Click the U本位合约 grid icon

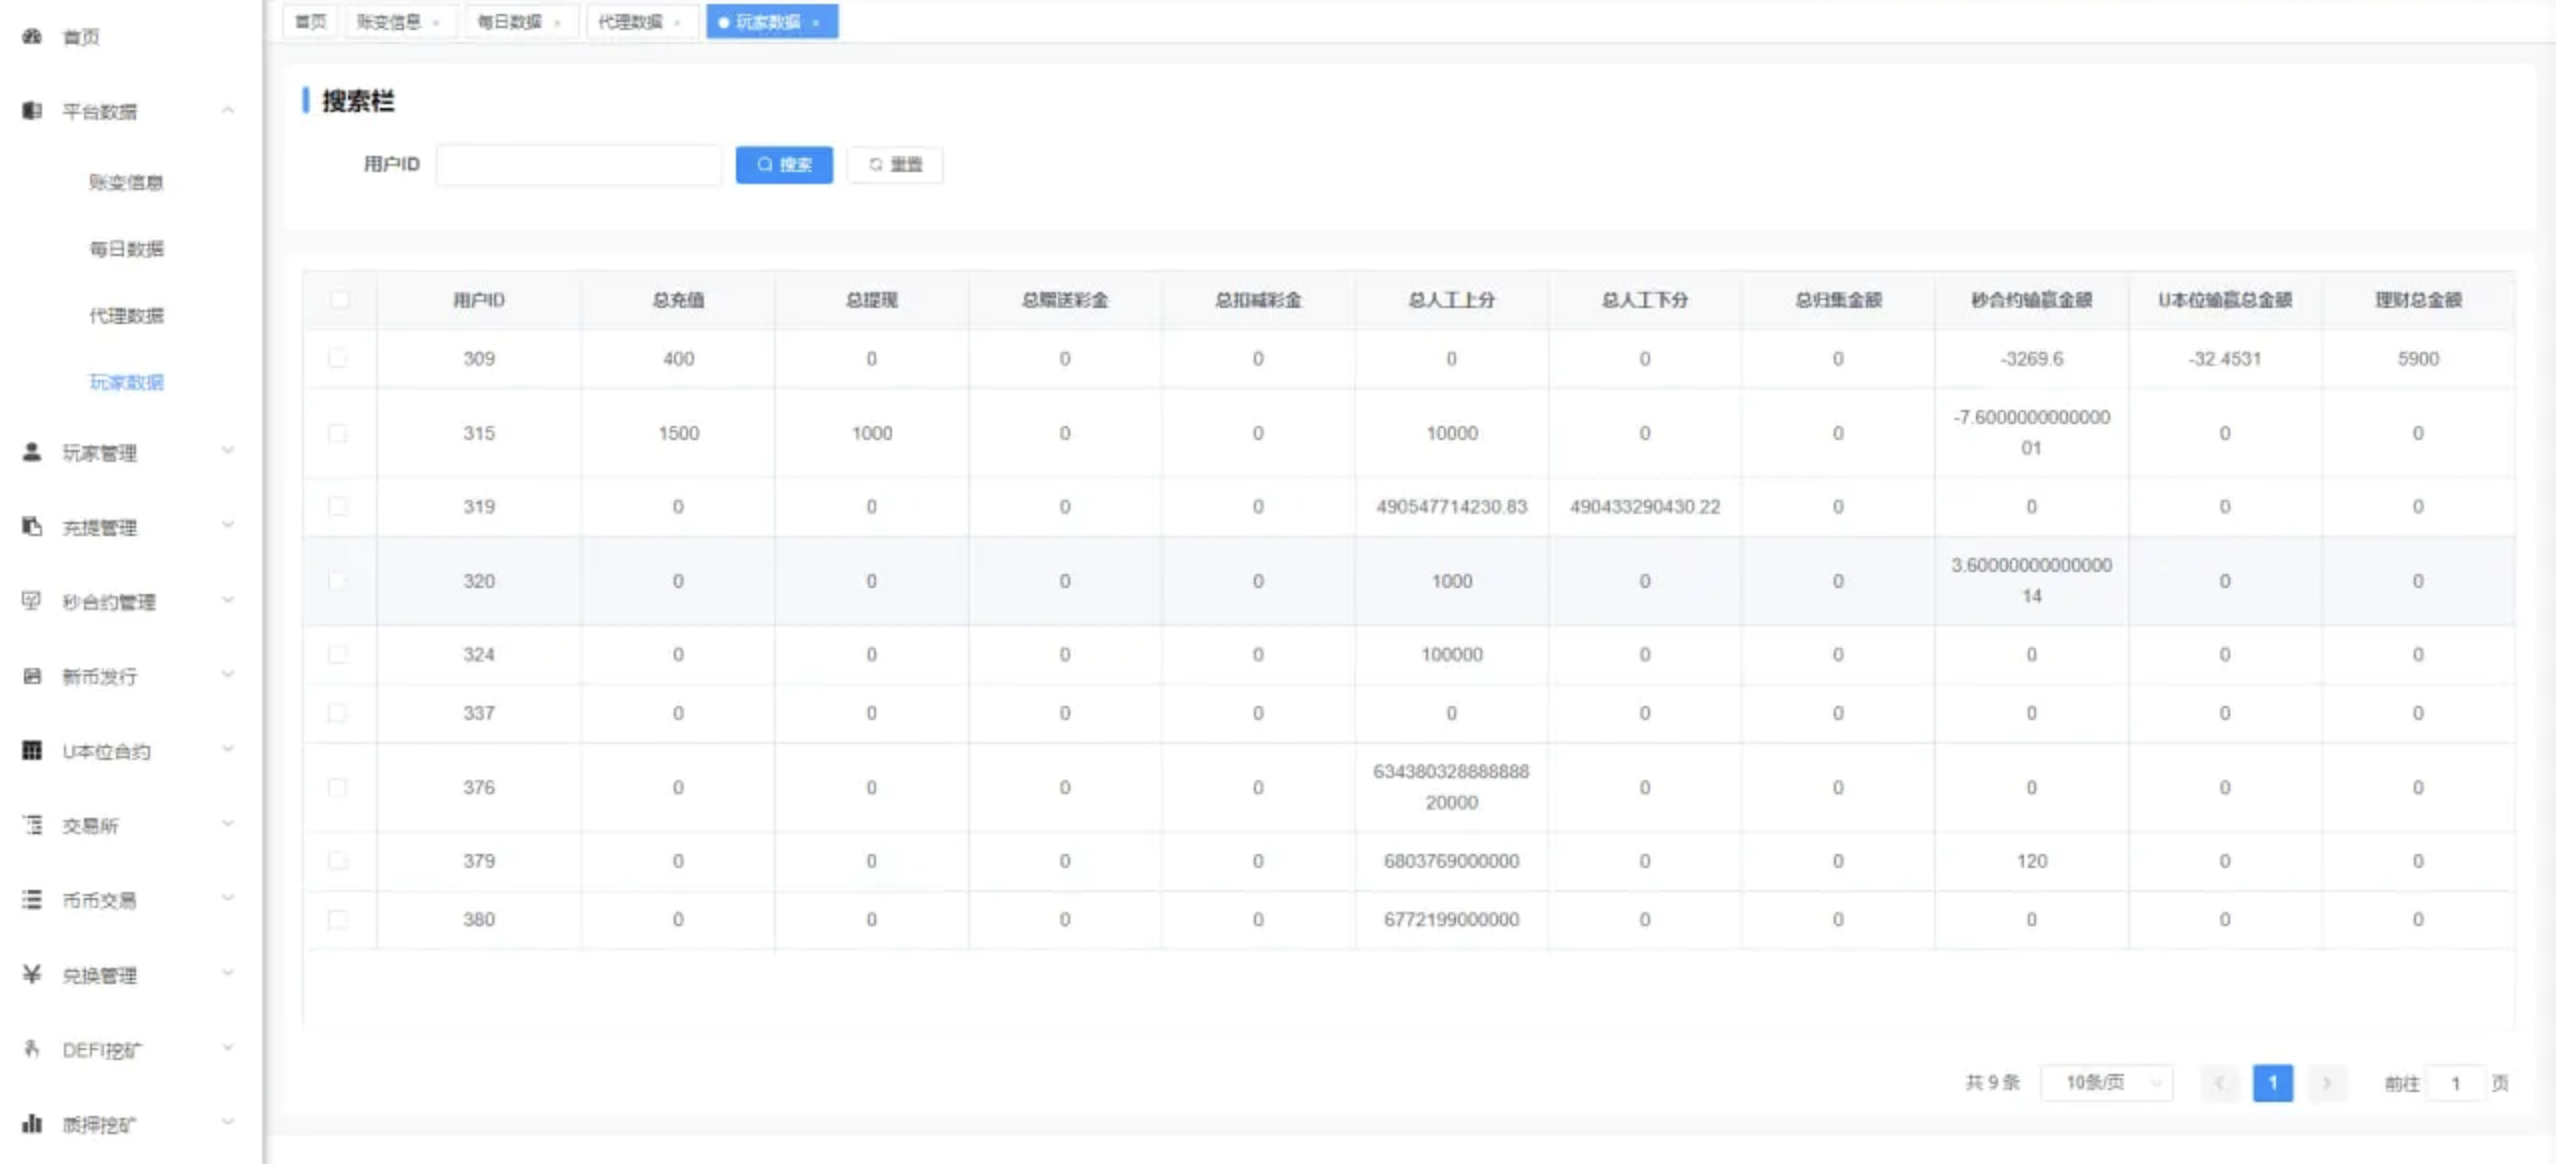pyautogui.click(x=32, y=751)
